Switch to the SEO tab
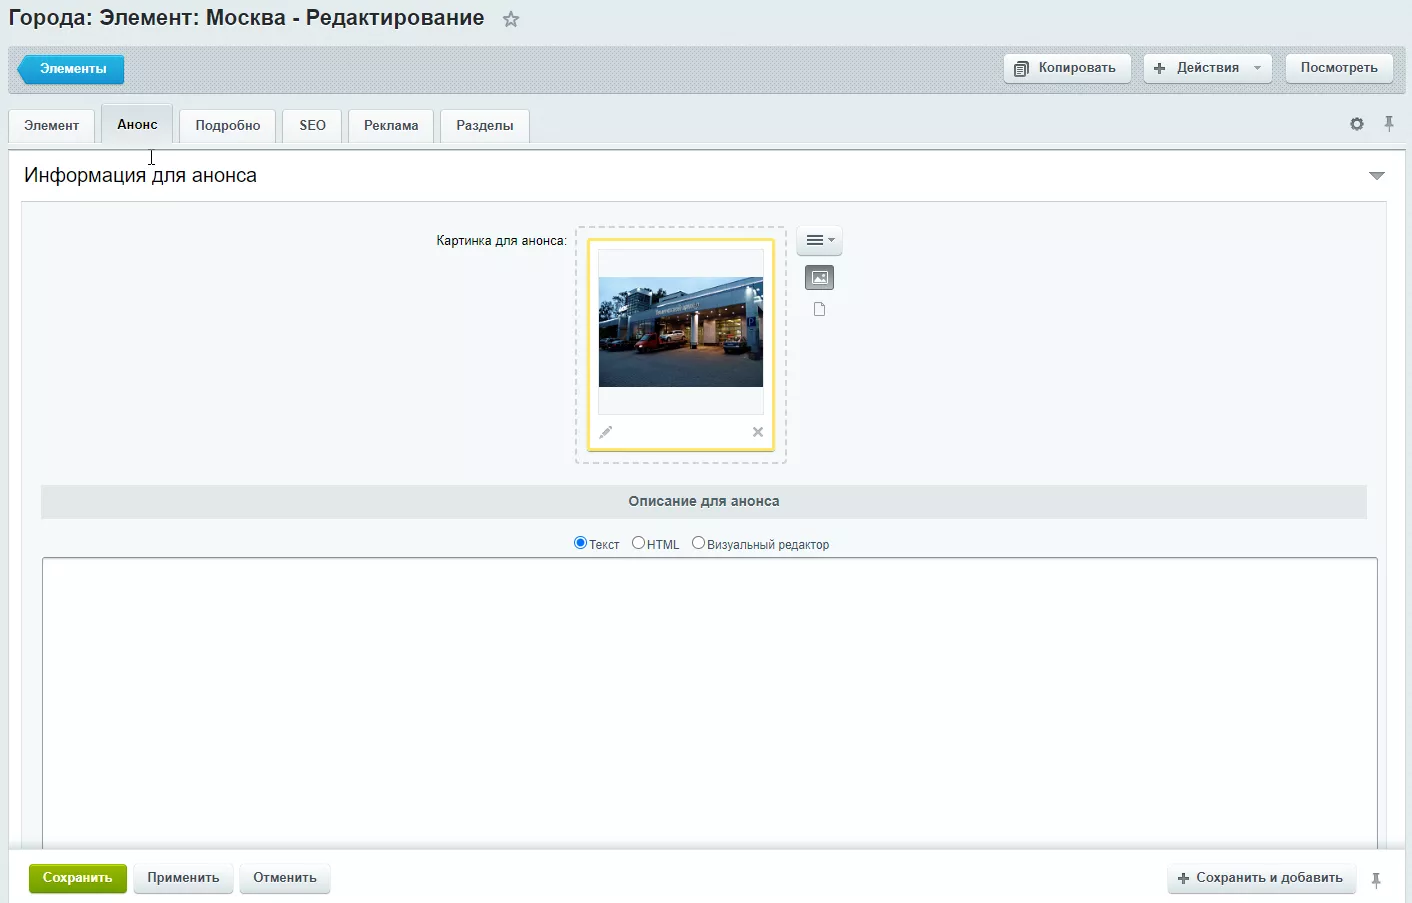The height and width of the screenshot is (903, 1412). [312, 126]
